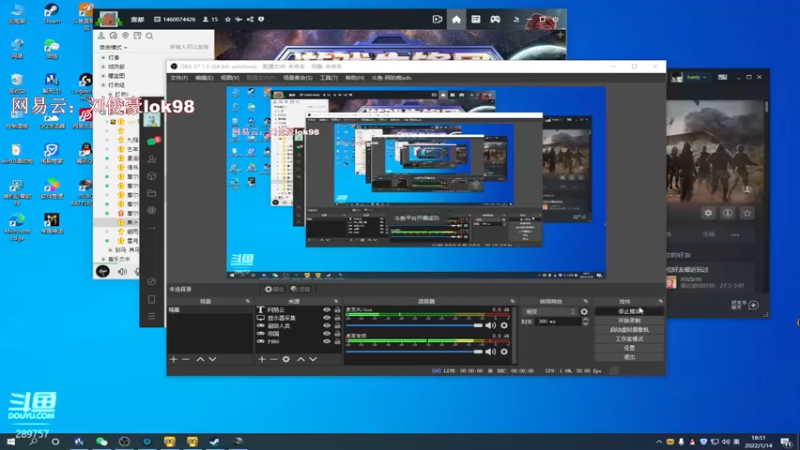Open game info icon in Steam window
This screenshot has width=800, height=450.
(728, 213)
